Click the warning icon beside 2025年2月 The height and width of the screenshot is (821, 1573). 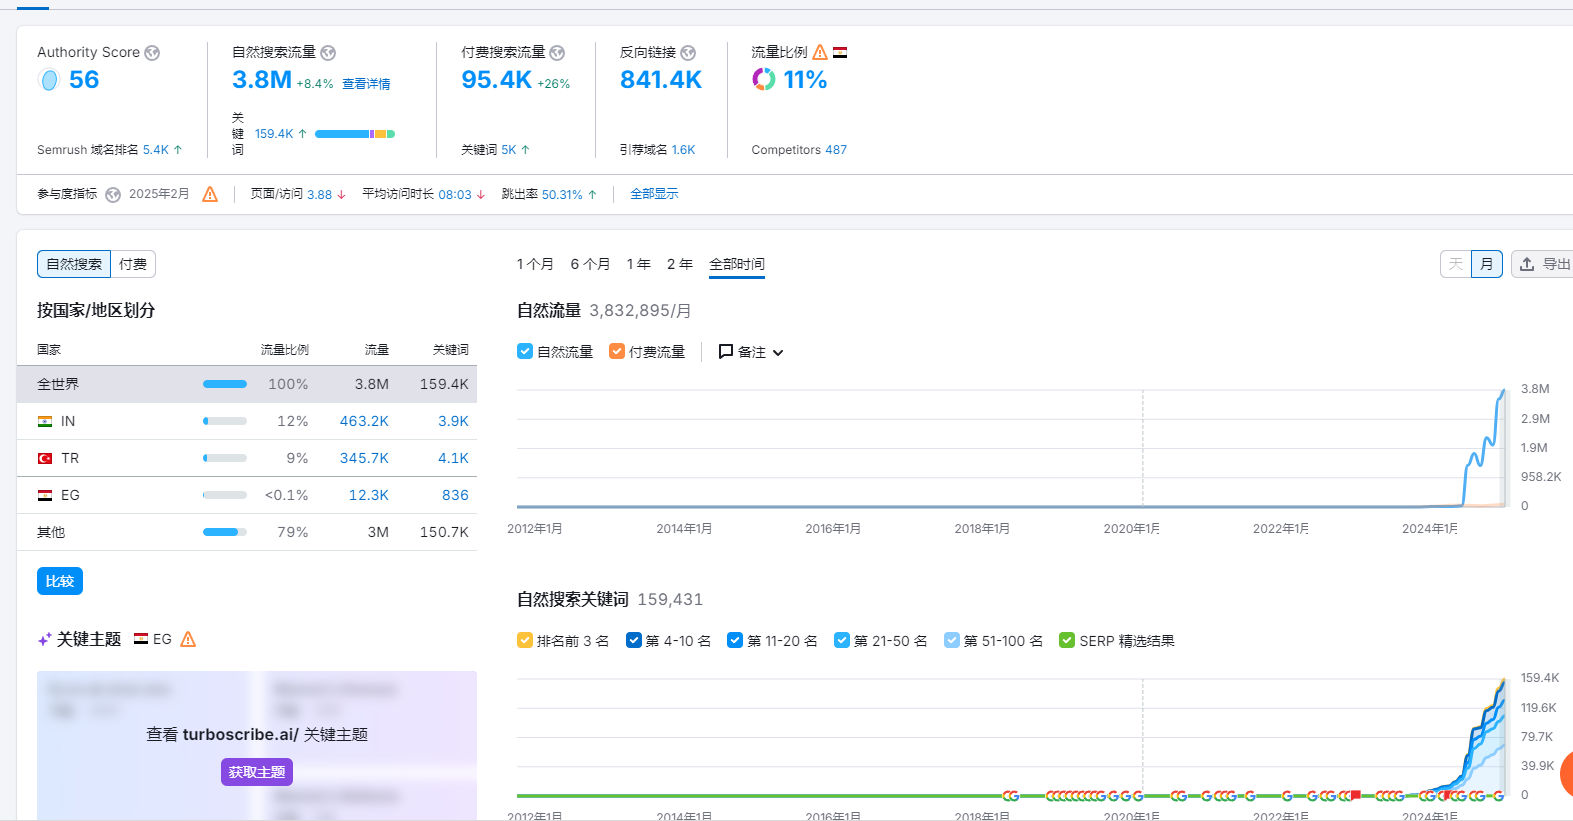pos(210,194)
